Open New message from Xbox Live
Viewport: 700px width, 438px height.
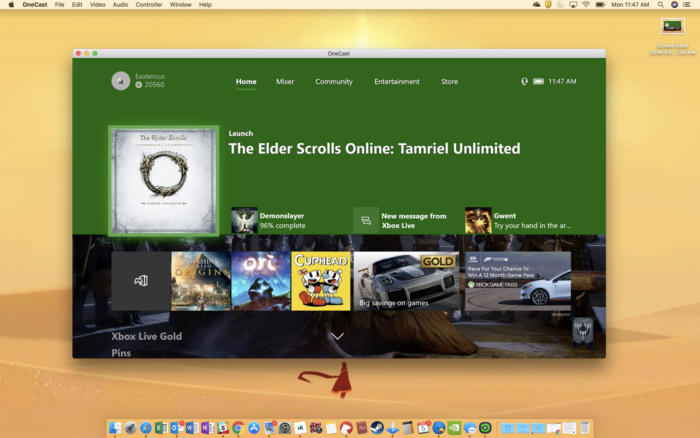(400, 220)
